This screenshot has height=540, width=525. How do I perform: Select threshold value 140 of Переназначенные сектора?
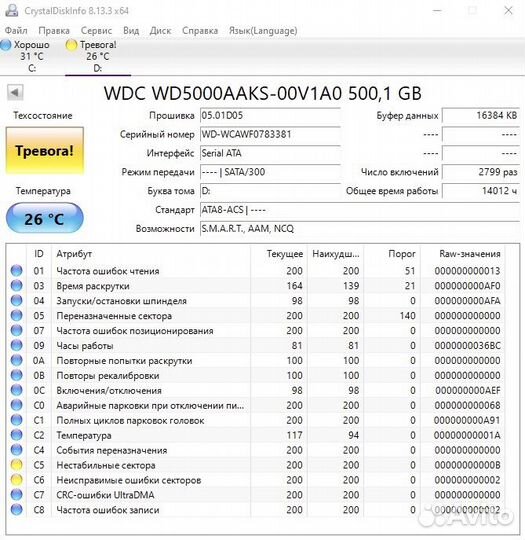click(408, 316)
